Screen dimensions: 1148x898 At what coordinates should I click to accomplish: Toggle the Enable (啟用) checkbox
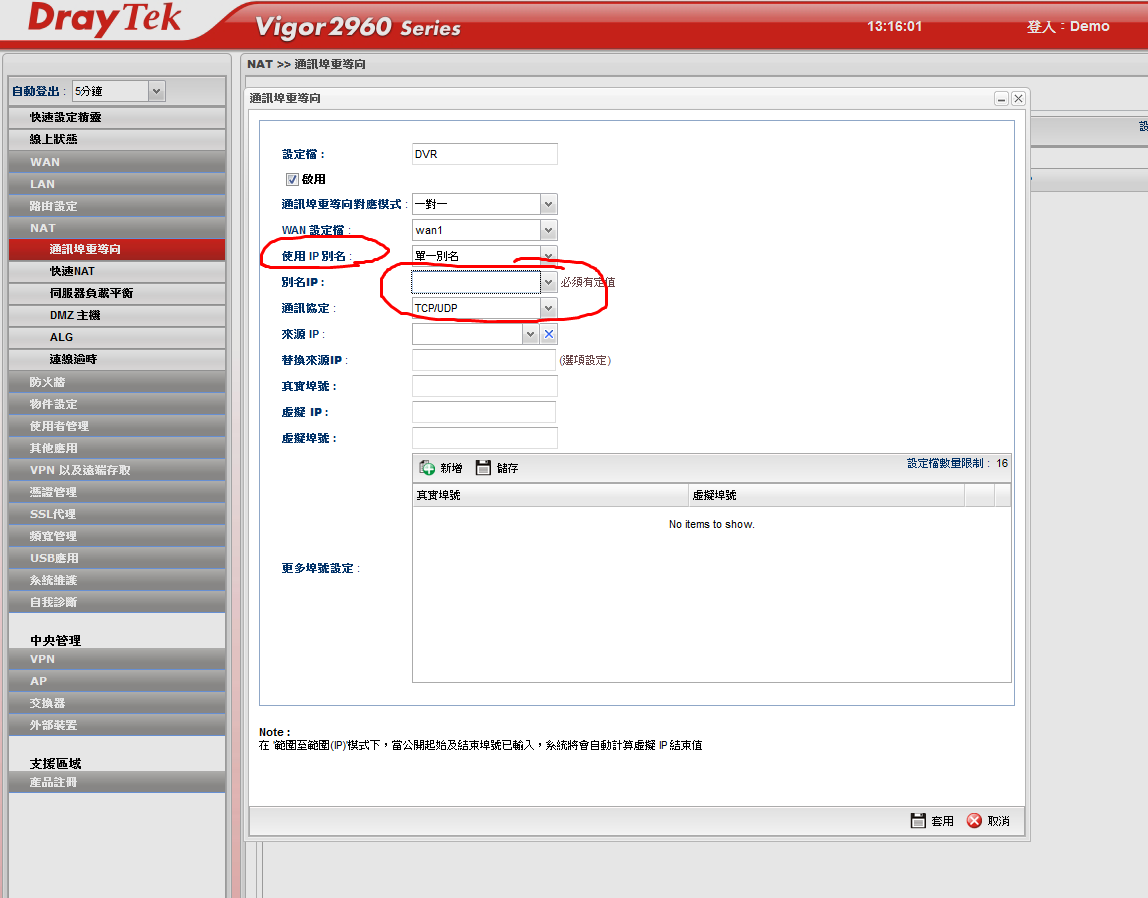292,180
